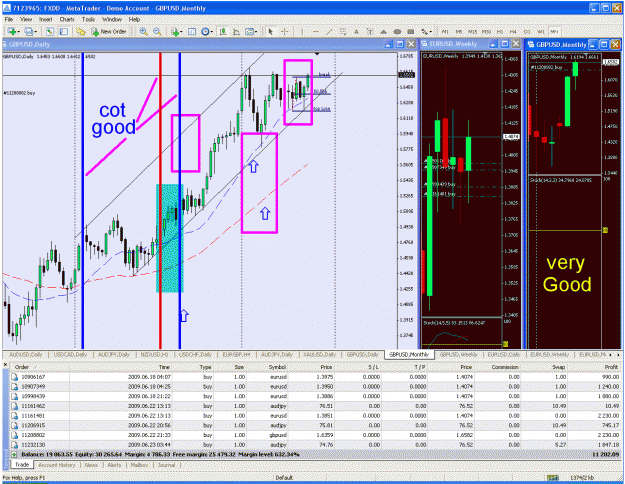Click the New Order button
The width and height of the screenshot is (625, 484).
pyautogui.click(x=109, y=31)
